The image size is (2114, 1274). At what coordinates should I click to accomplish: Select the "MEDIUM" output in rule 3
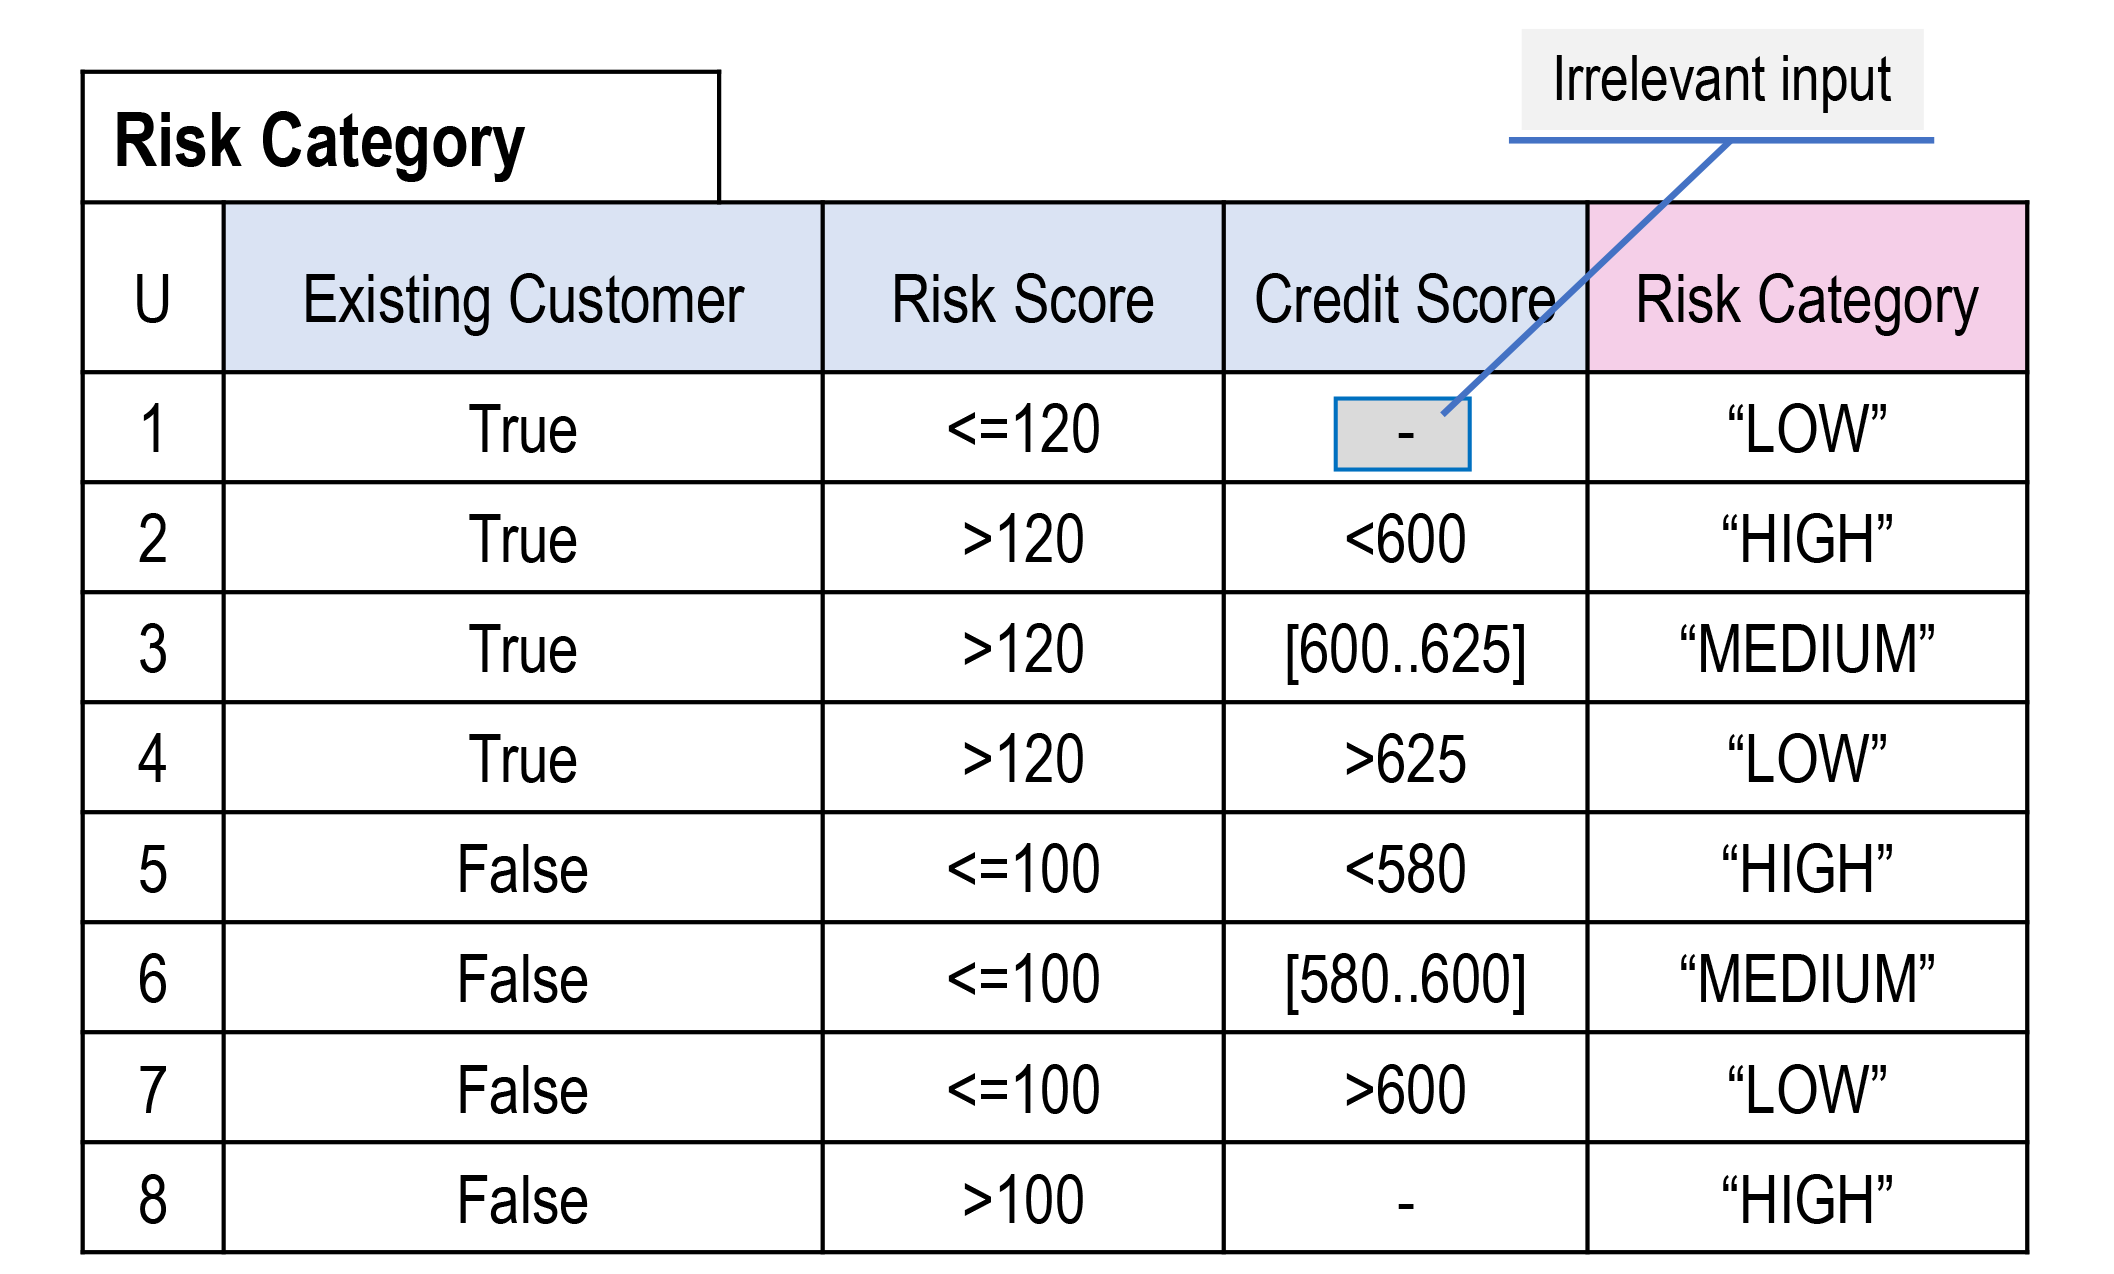(x=1806, y=649)
